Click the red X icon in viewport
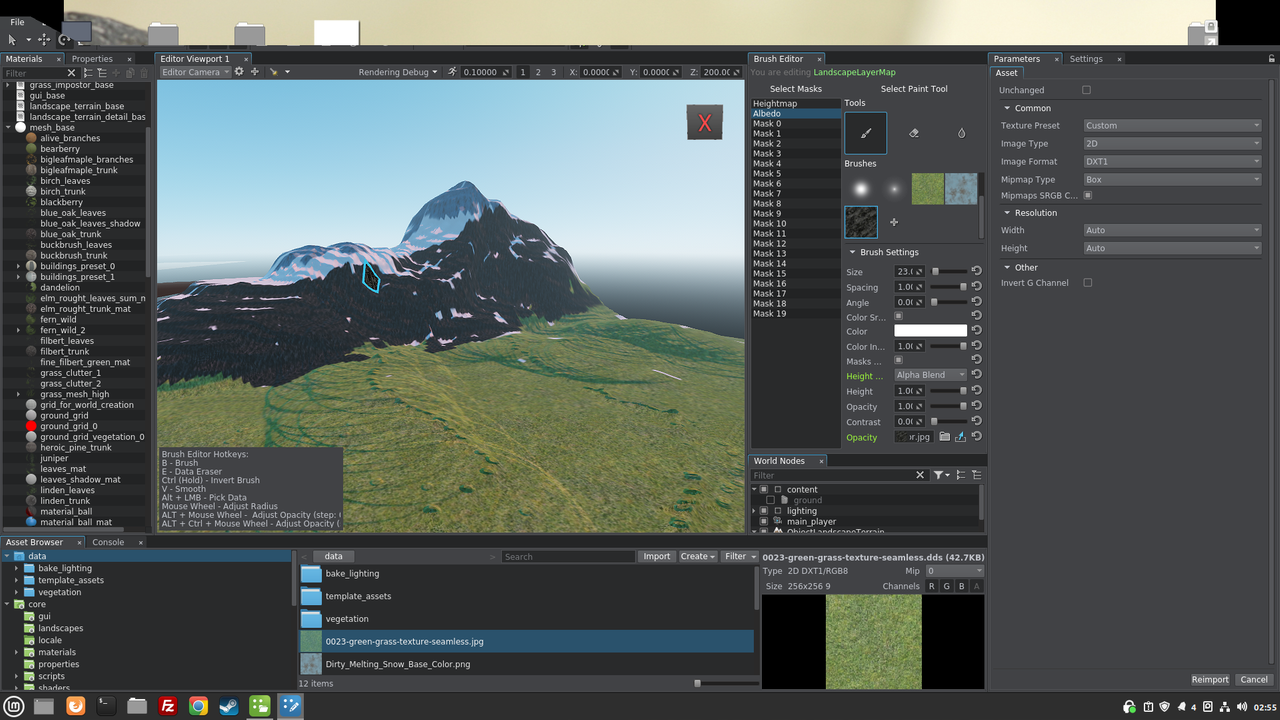The height and width of the screenshot is (720, 1280). (x=704, y=122)
